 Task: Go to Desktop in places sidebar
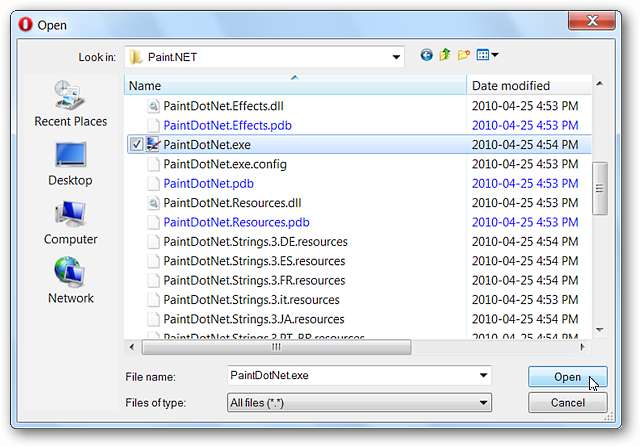[70, 164]
